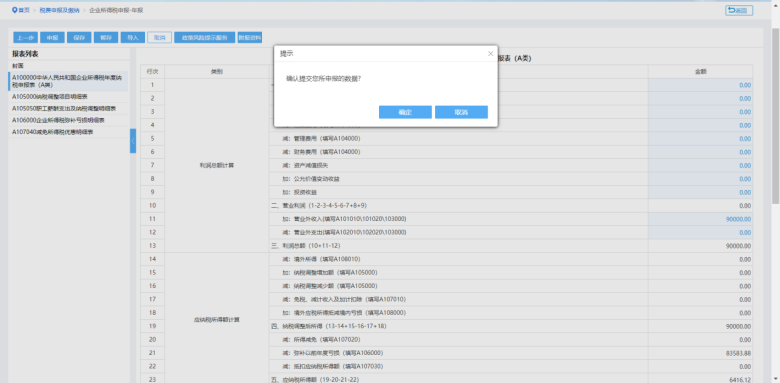This screenshot has height=383, width=780.
Task: Click 三、利润总额 (10+11-12) row label
Action: tap(306, 246)
